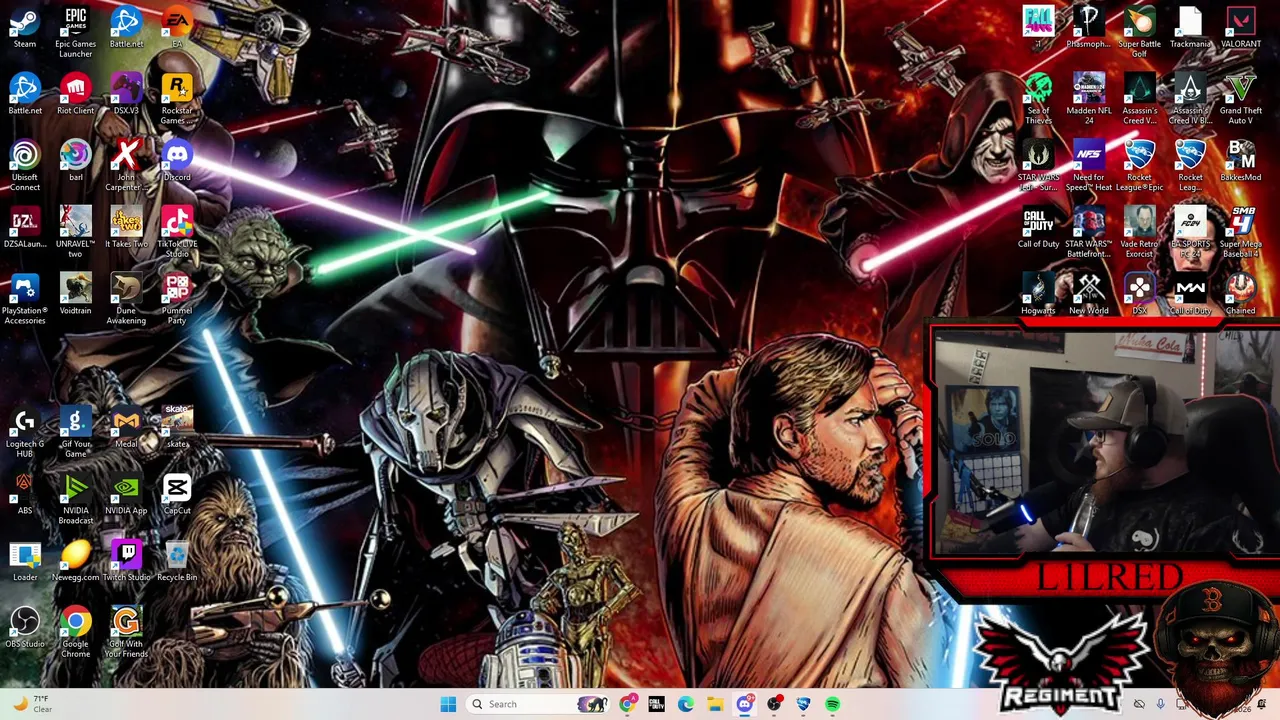The height and width of the screenshot is (720, 1280).
Task: Launch the It Takes Two shortcut
Action: point(126,229)
